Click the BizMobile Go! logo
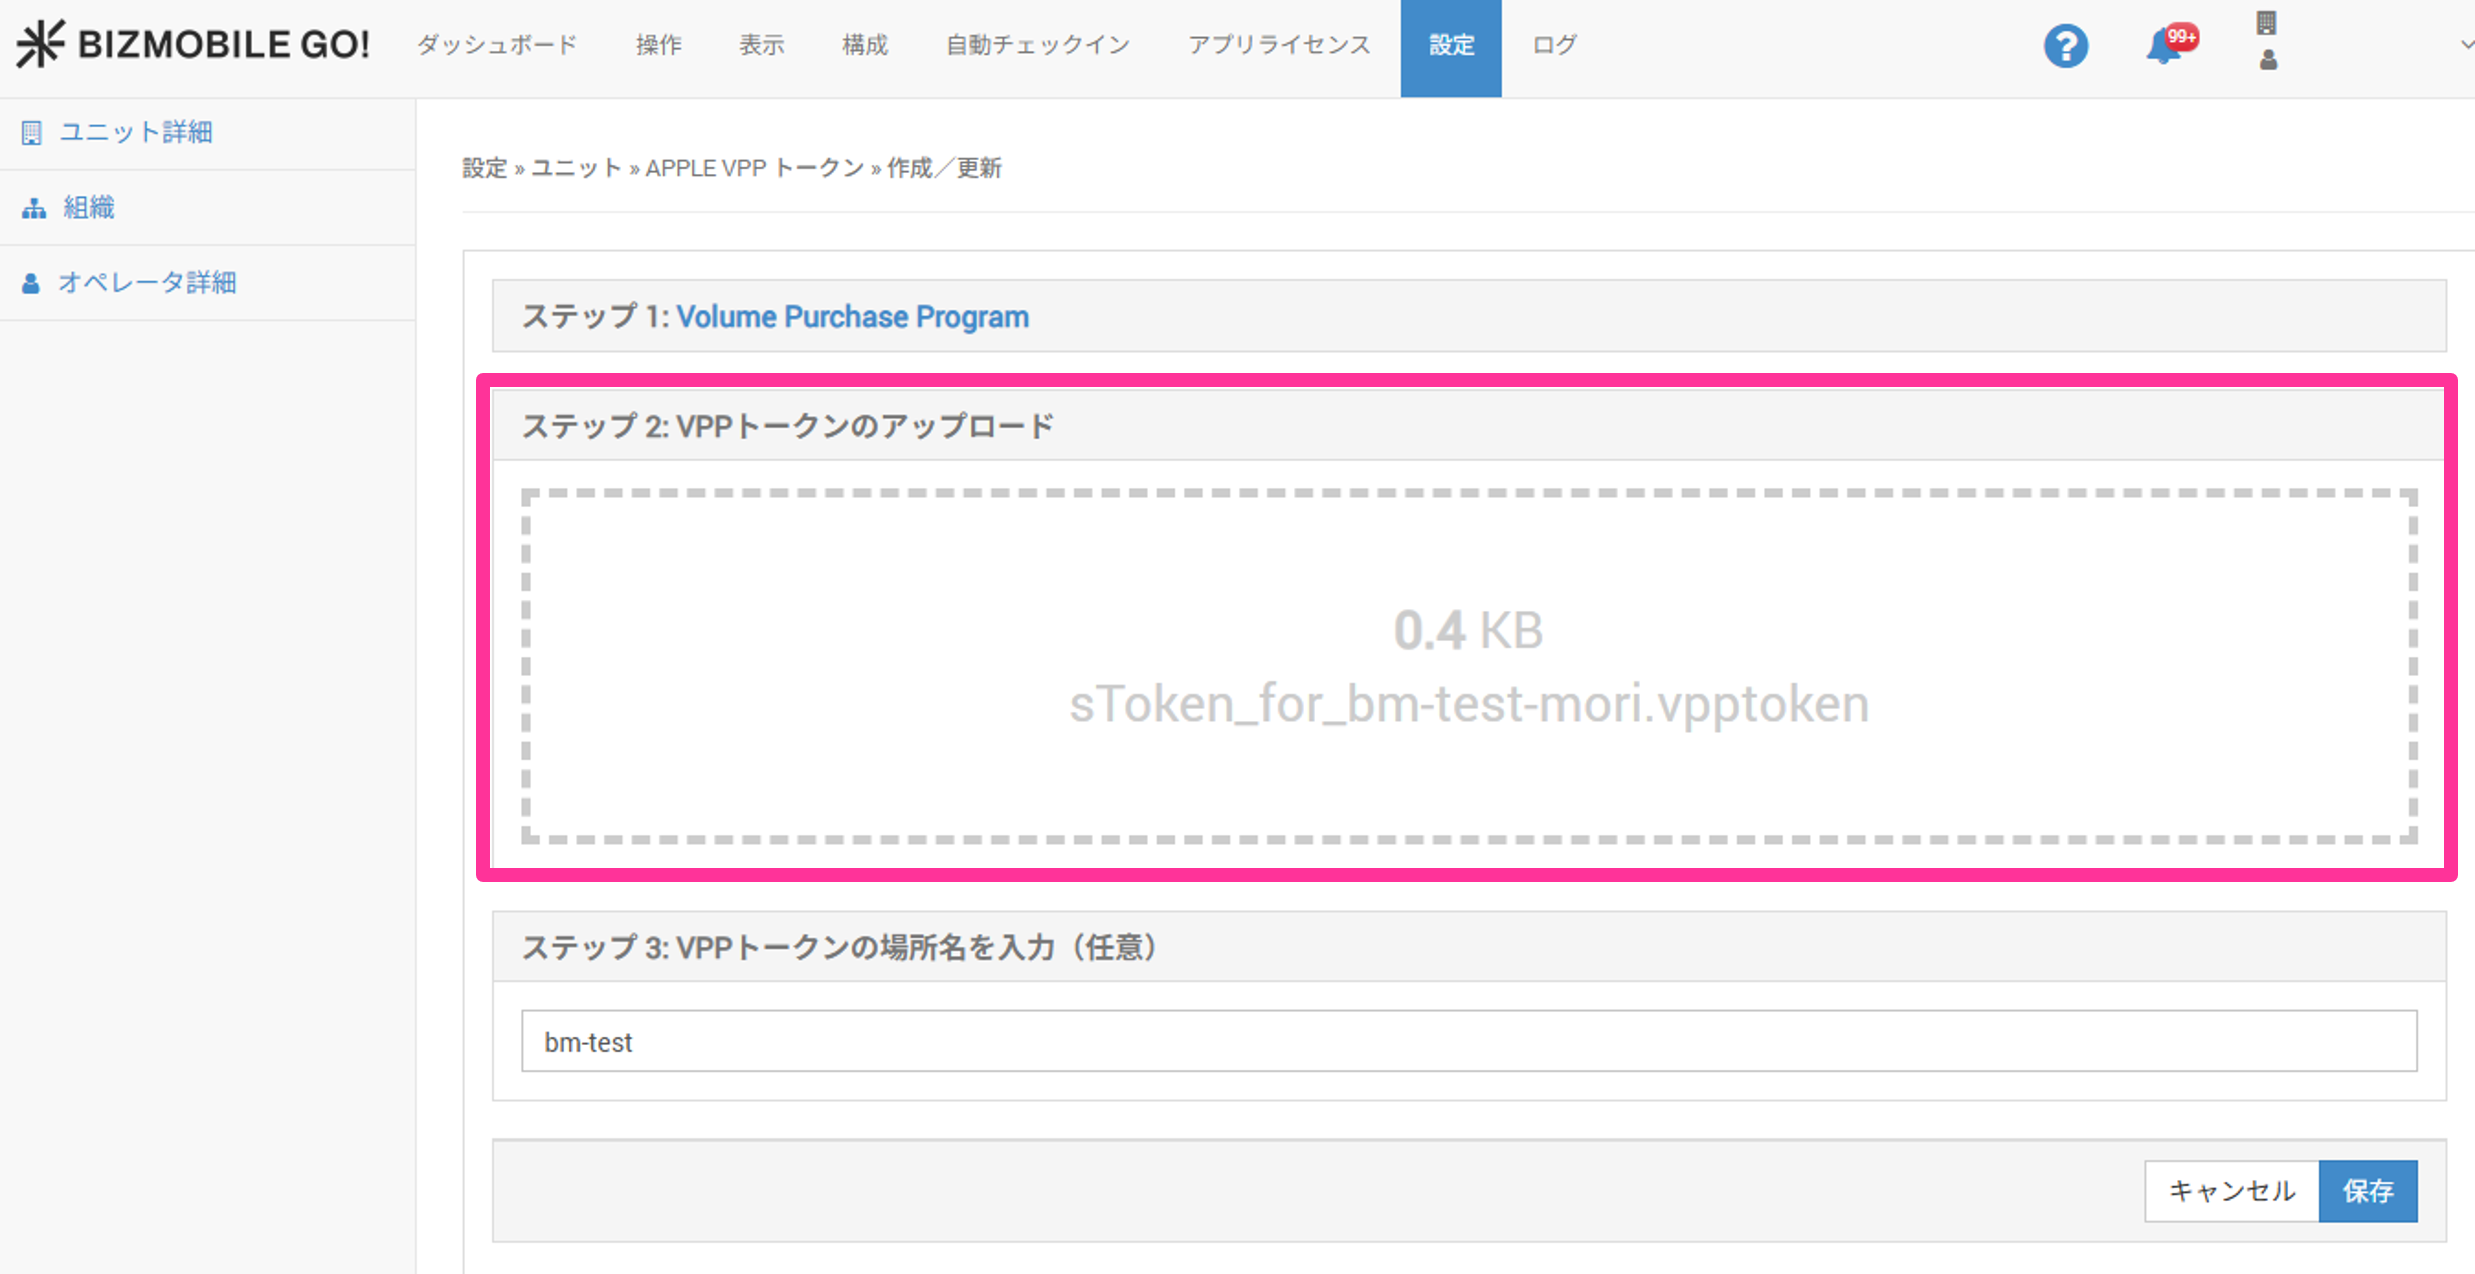Viewport: 2475px width, 1274px height. tap(193, 44)
